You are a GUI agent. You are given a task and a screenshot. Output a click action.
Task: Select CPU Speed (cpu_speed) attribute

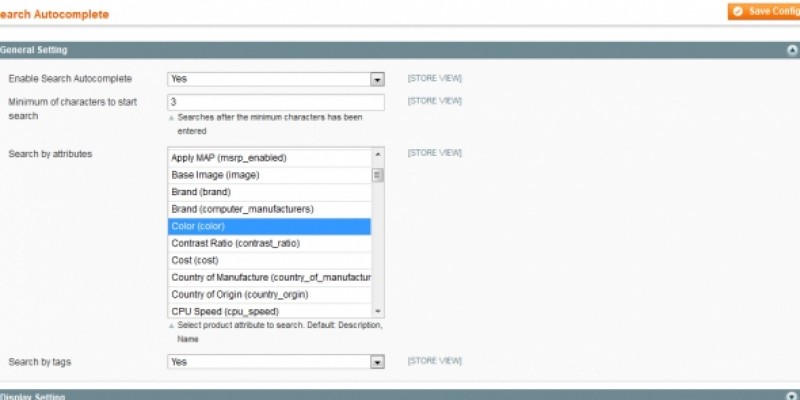269,311
